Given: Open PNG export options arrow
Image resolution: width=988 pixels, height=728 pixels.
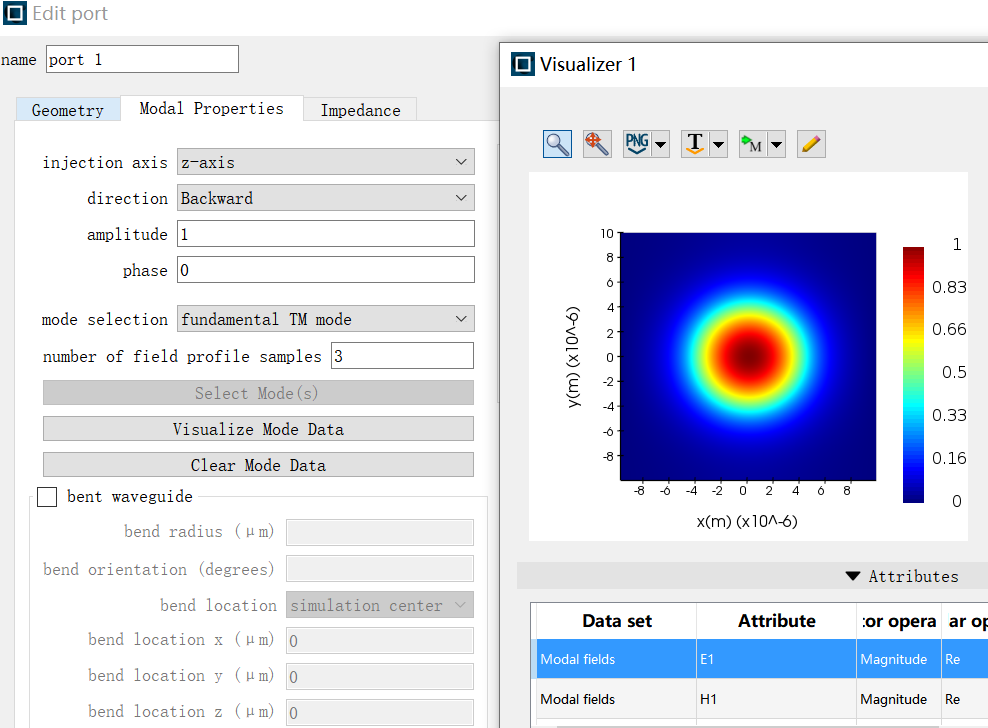Looking at the screenshot, I should click(x=660, y=145).
